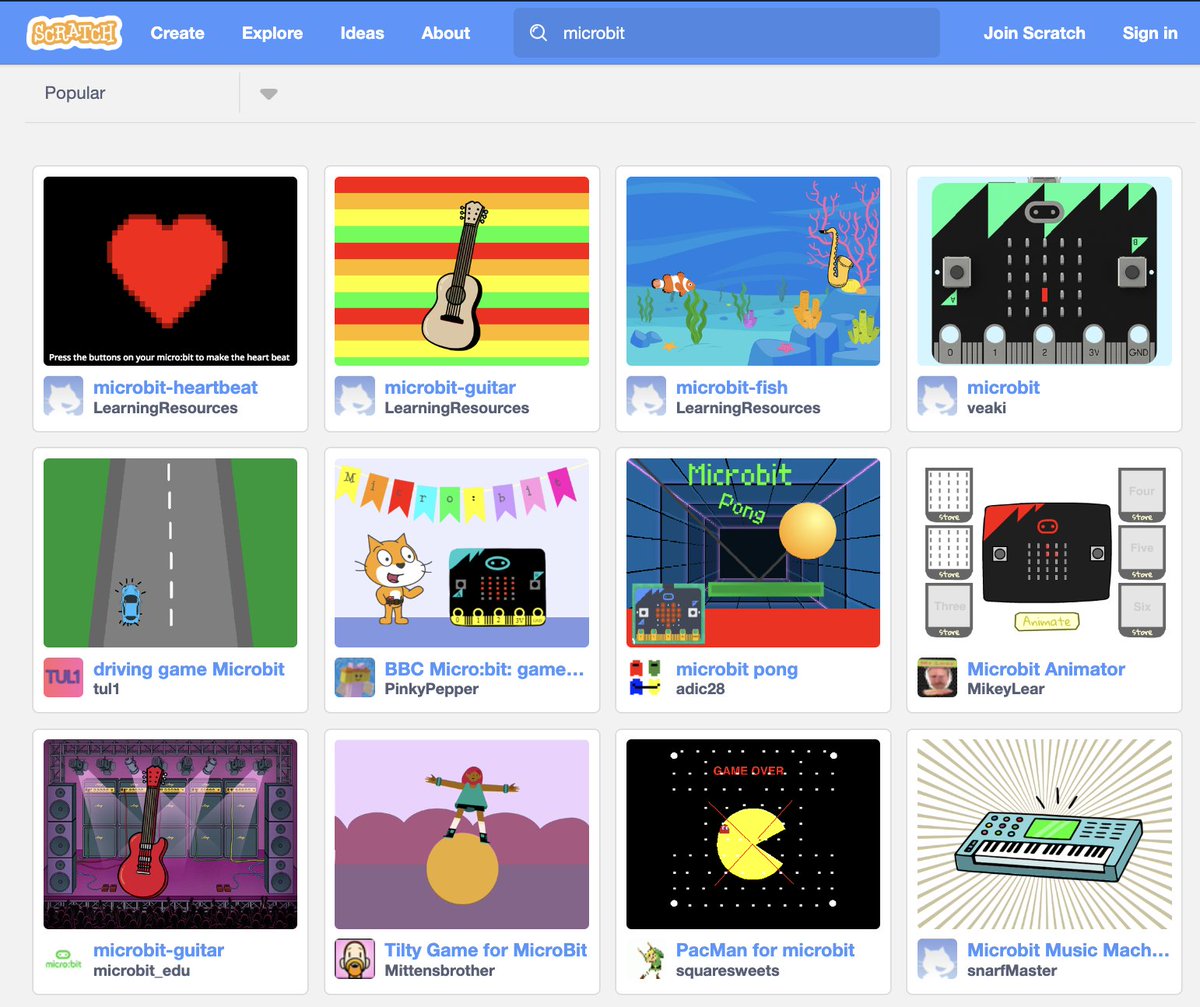1200x1007 pixels.
Task: Click Sign in
Action: point(1150,33)
